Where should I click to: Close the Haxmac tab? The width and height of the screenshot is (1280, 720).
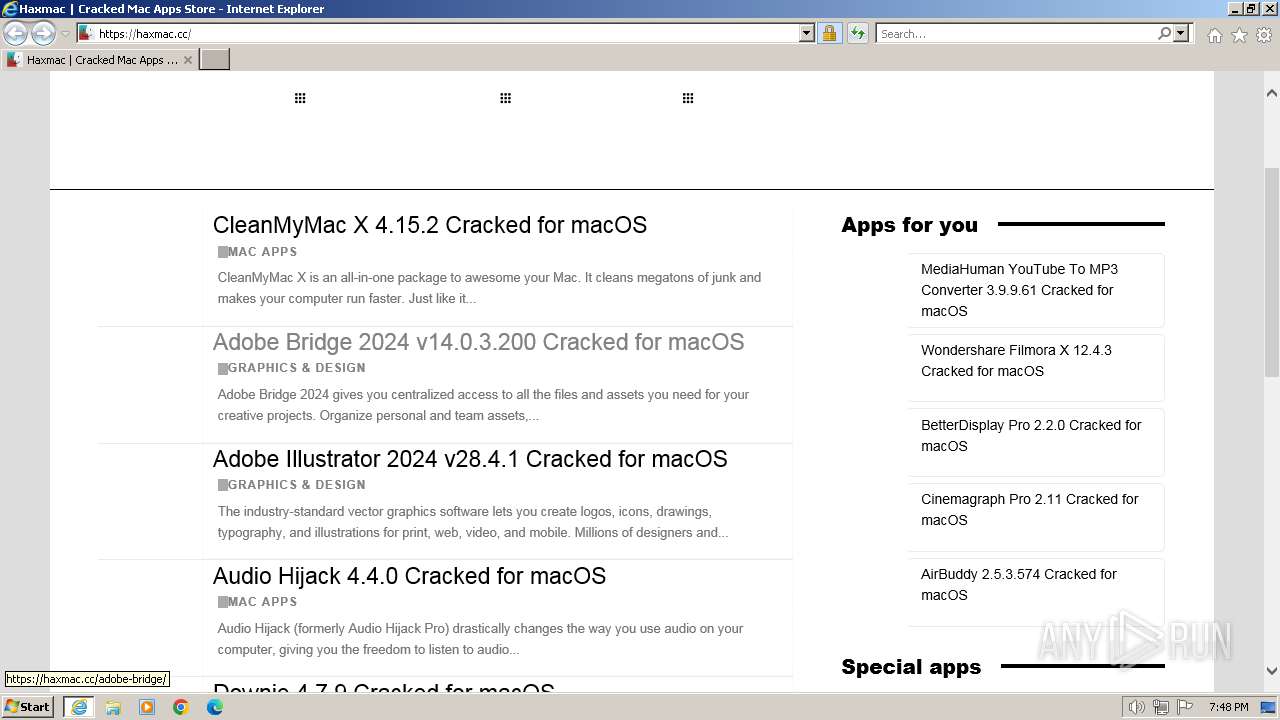pyautogui.click(x=187, y=60)
